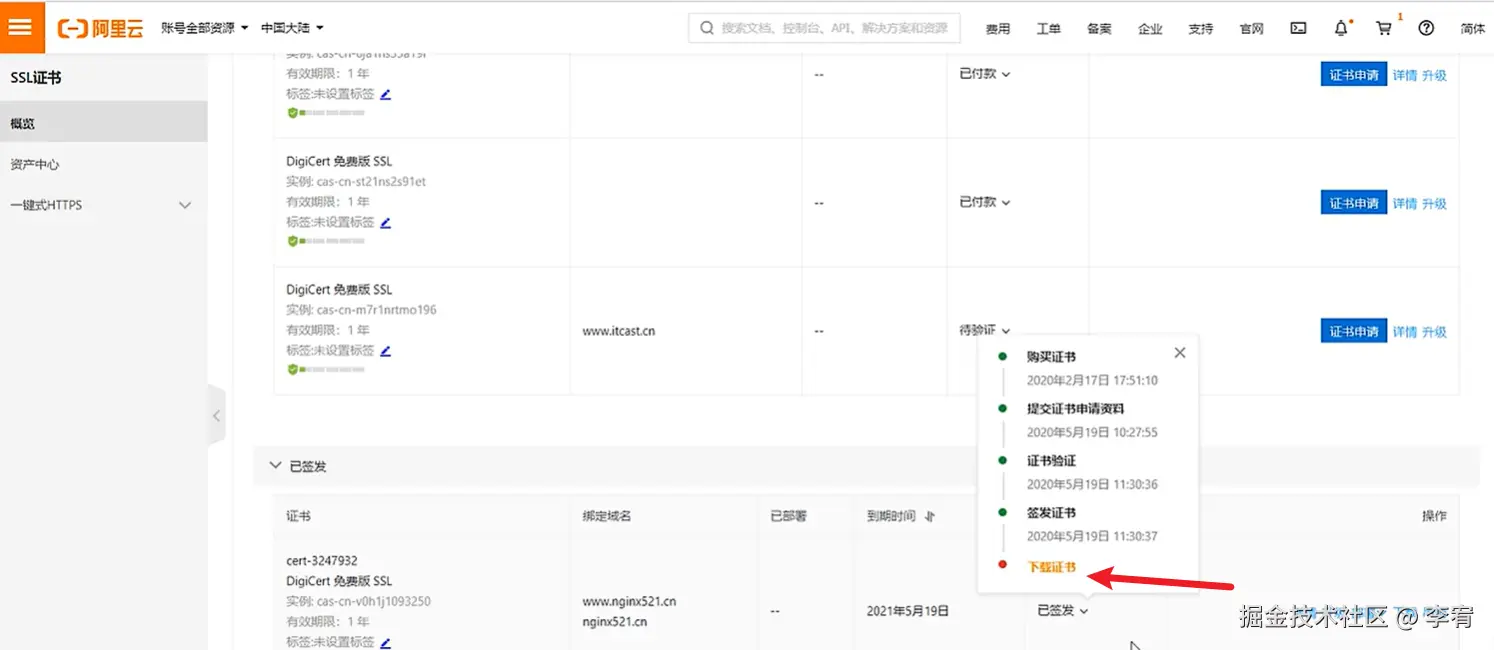Click the www.nginx521.cn domain text
This screenshot has height=650, width=1494.
click(x=629, y=602)
